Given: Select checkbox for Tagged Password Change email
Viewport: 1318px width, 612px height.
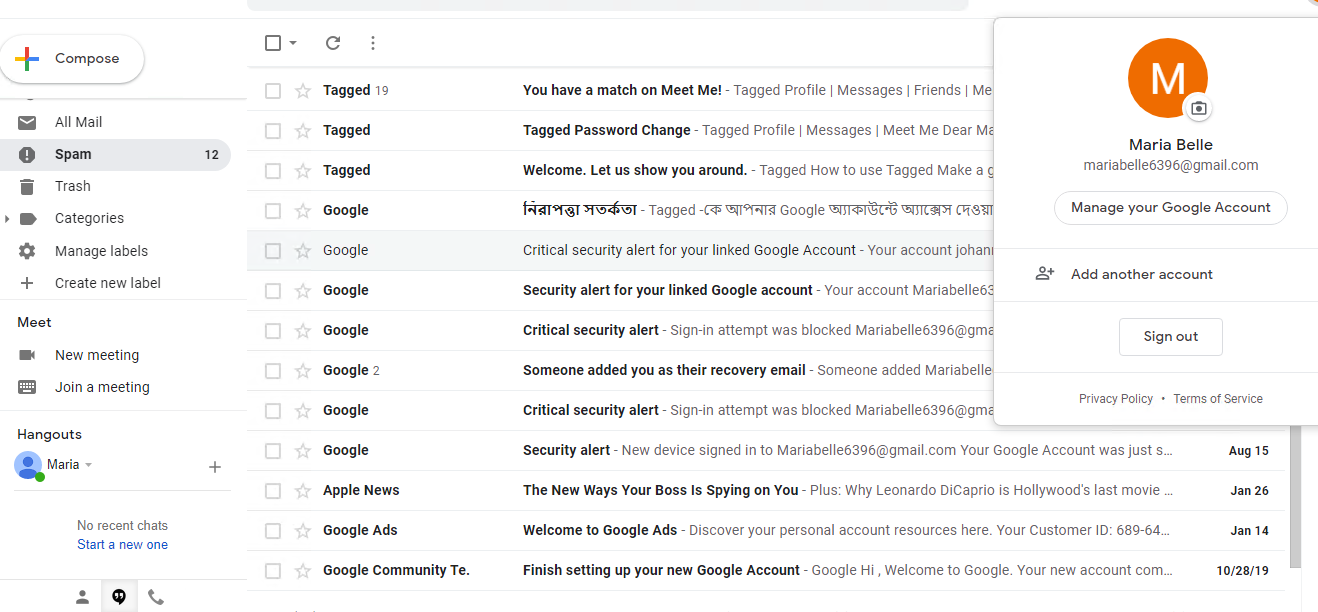Looking at the screenshot, I should click(273, 131).
